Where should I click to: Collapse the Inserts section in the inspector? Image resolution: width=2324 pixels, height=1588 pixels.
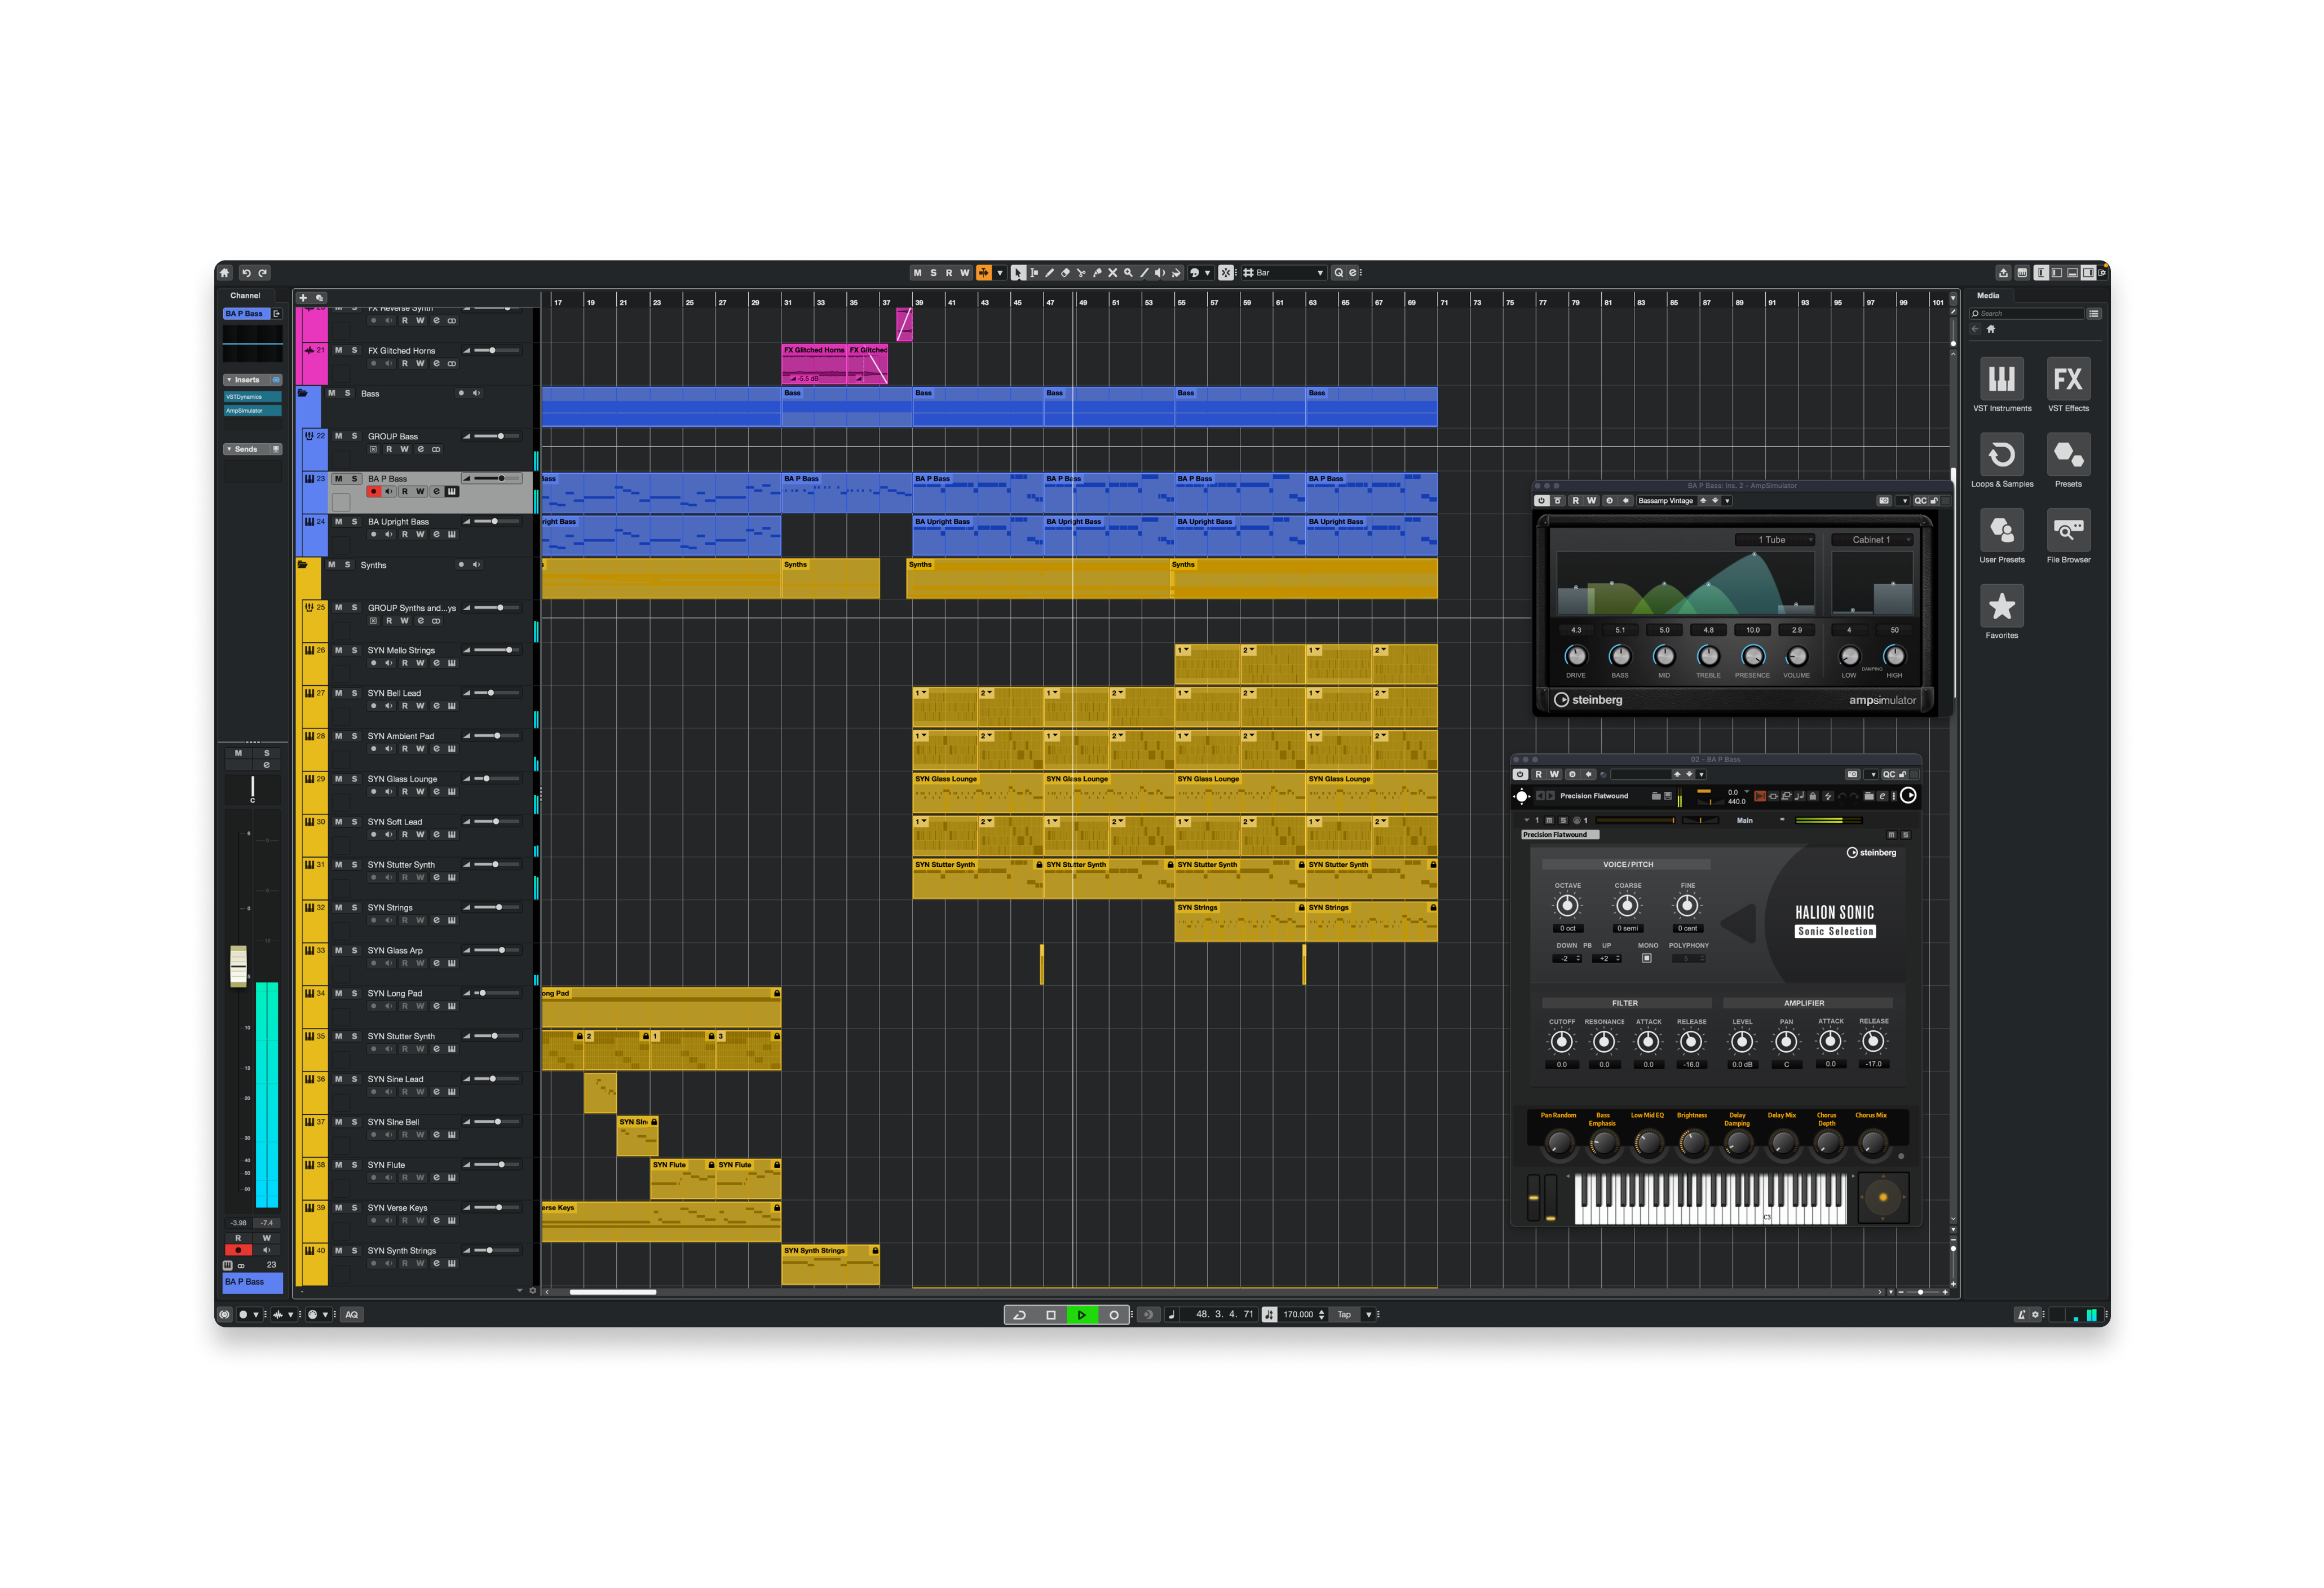(x=229, y=379)
